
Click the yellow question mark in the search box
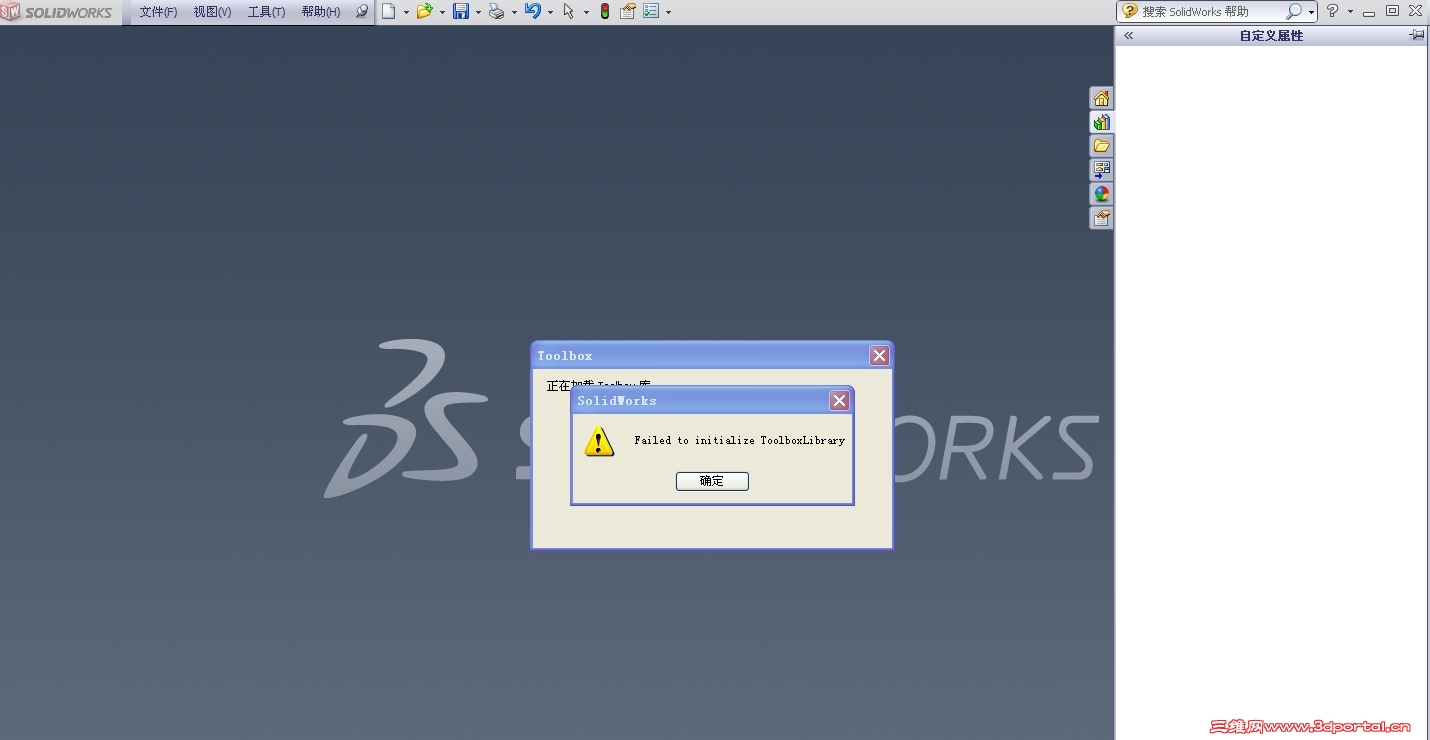click(x=1130, y=12)
